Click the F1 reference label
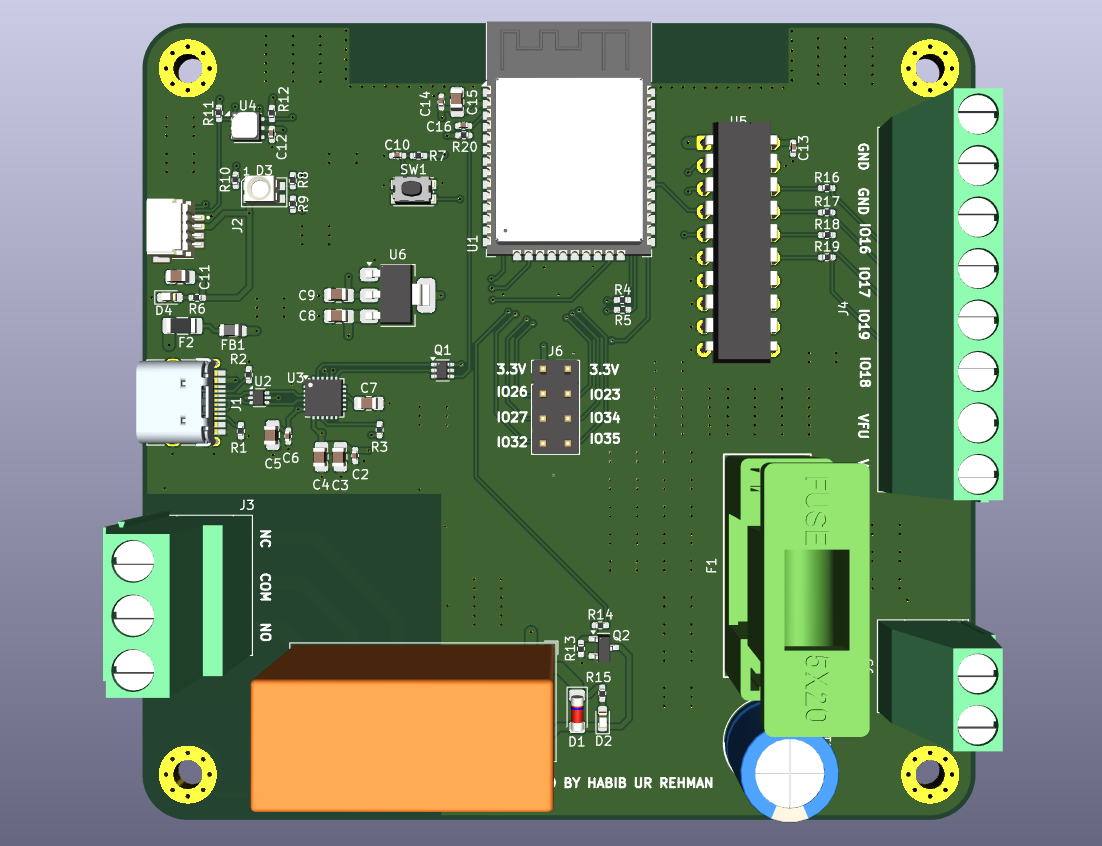This screenshot has width=1102, height=846. pos(712,566)
